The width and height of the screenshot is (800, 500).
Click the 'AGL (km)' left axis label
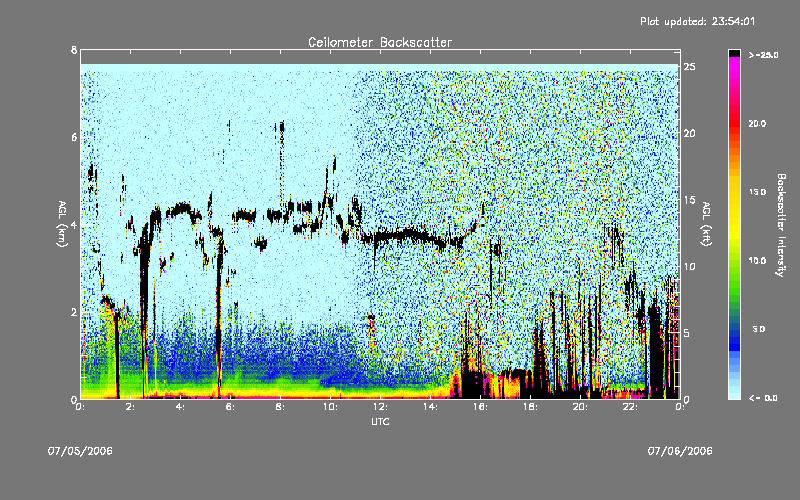click(x=63, y=224)
